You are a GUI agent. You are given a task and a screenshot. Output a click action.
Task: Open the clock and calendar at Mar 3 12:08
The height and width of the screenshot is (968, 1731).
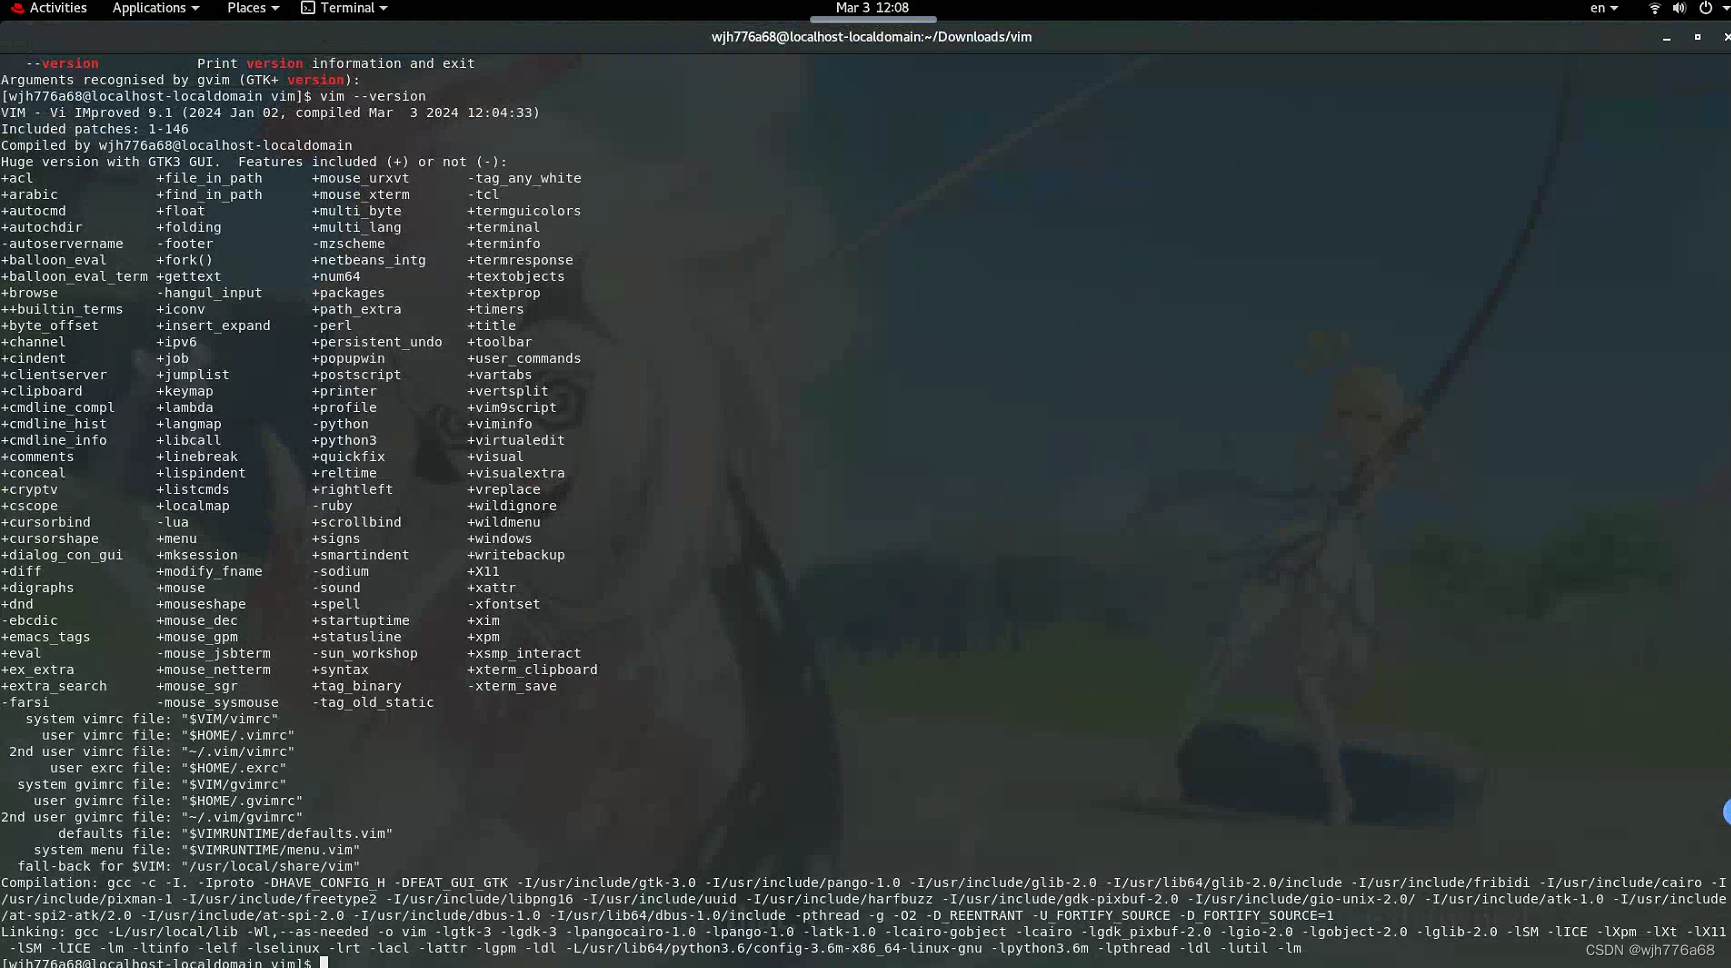tap(872, 8)
